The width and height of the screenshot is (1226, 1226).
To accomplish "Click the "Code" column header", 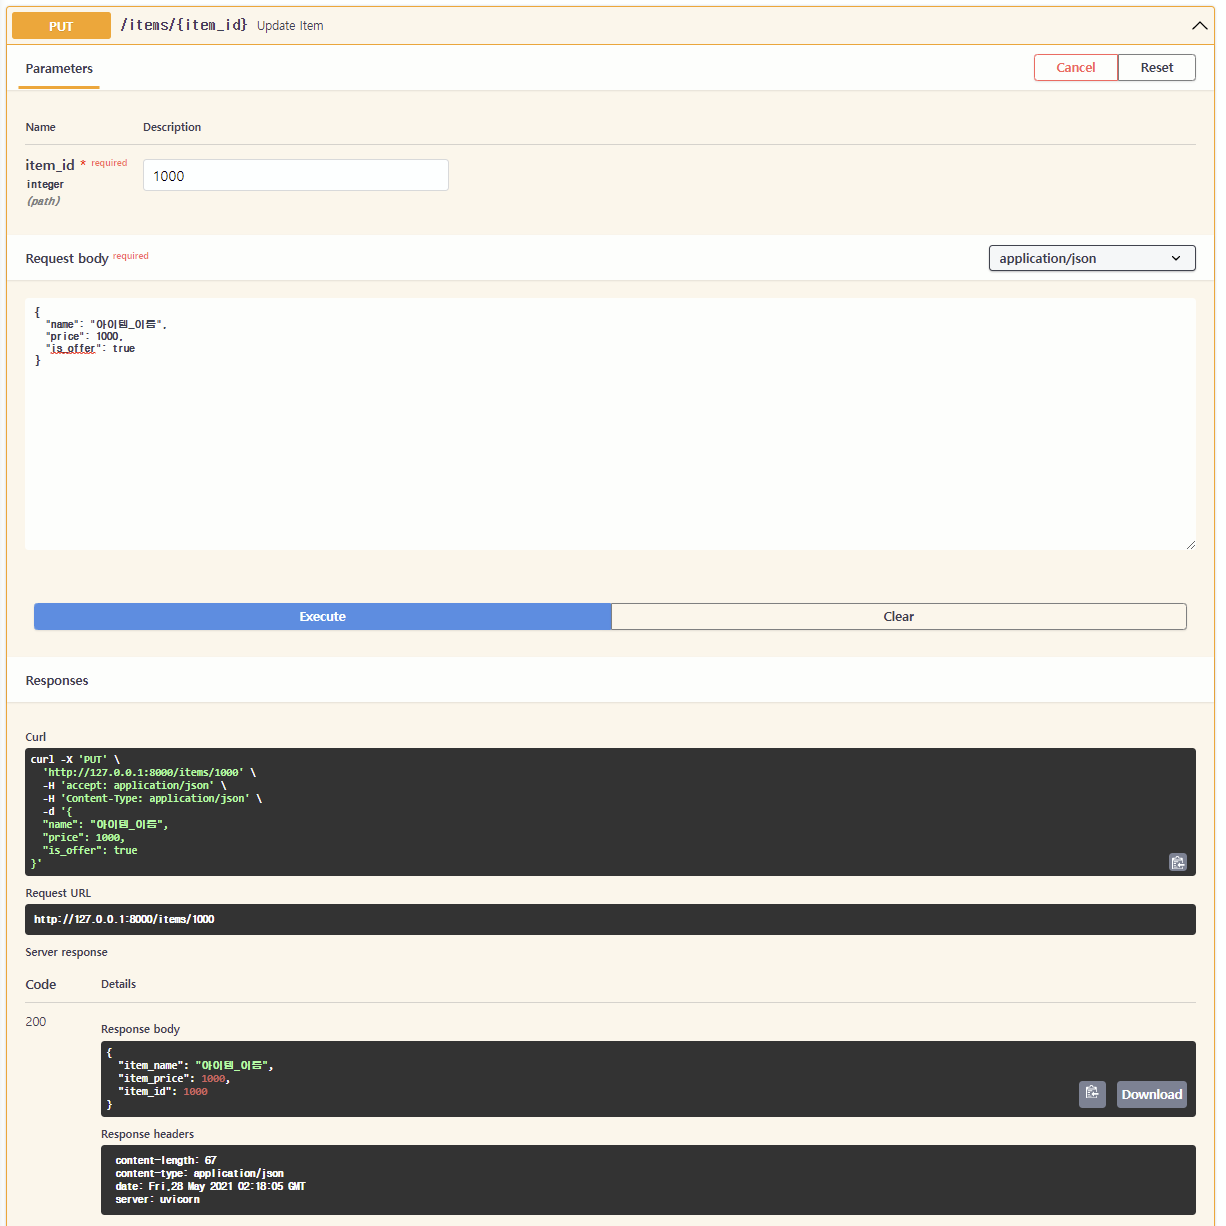I will click(41, 984).
